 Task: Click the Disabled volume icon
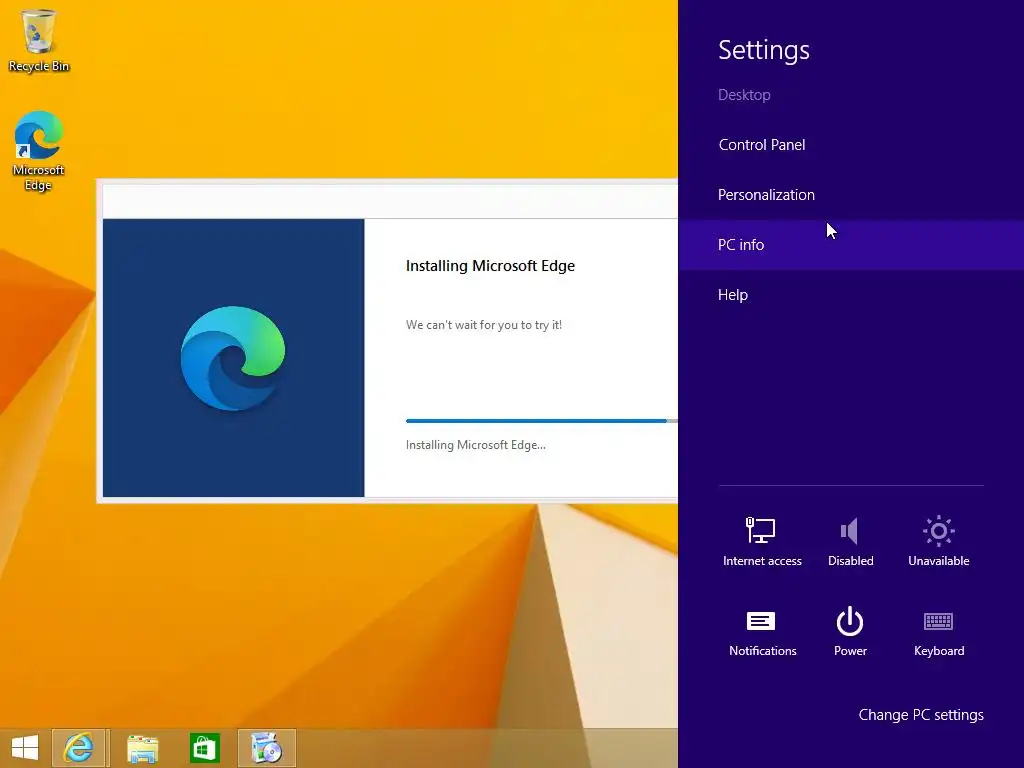[850, 541]
